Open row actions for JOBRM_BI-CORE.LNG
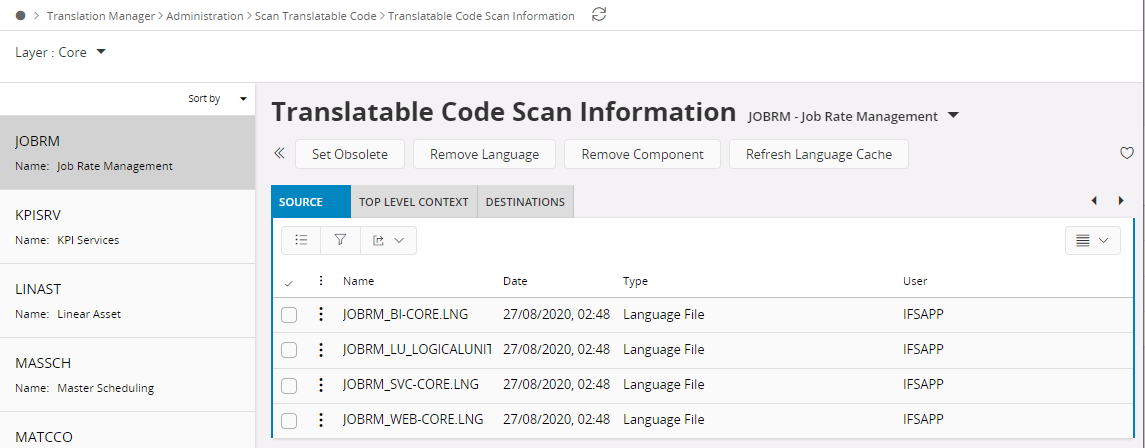Screen dimensions: 1145x448 321,315
